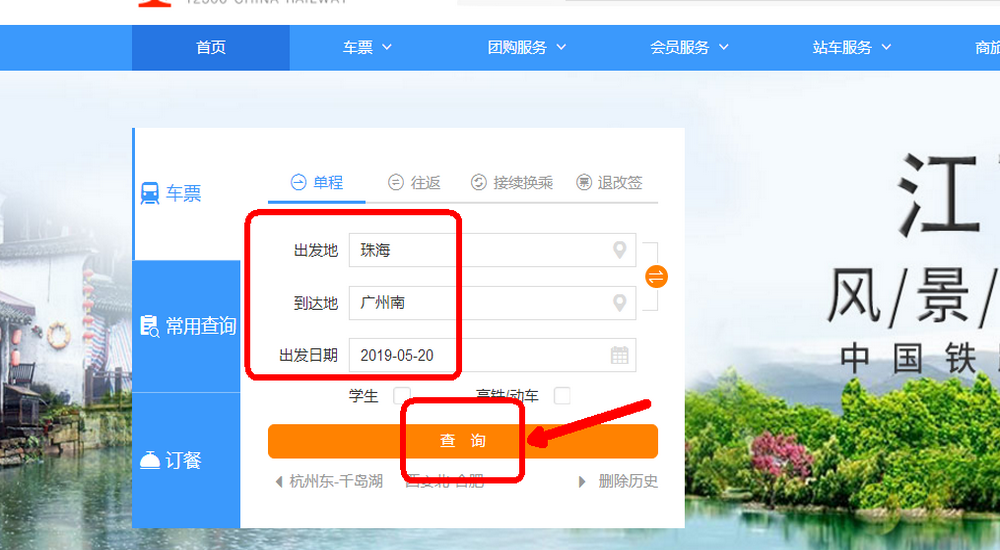Click 杭州东-千岛湖 history link

click(x=336, y=481)
